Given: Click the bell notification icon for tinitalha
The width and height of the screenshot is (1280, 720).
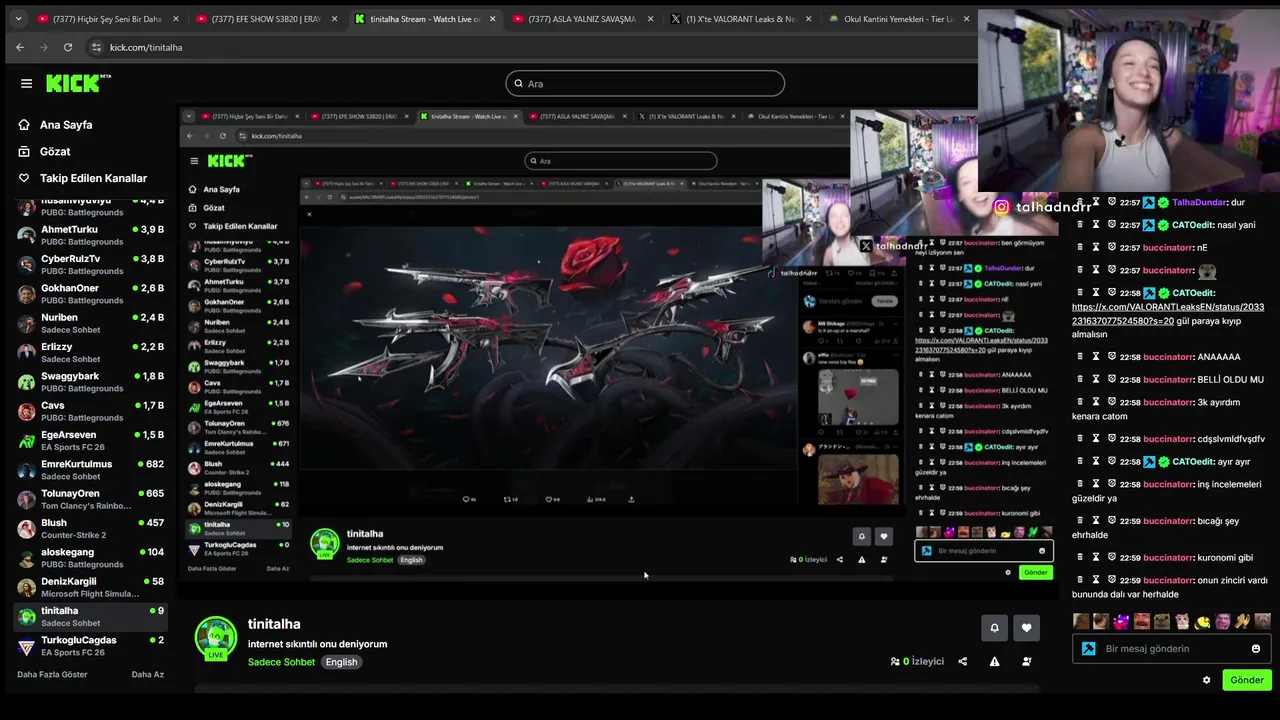Looking at the screenshot, I should pyautogui.click(x=994, y=628).
